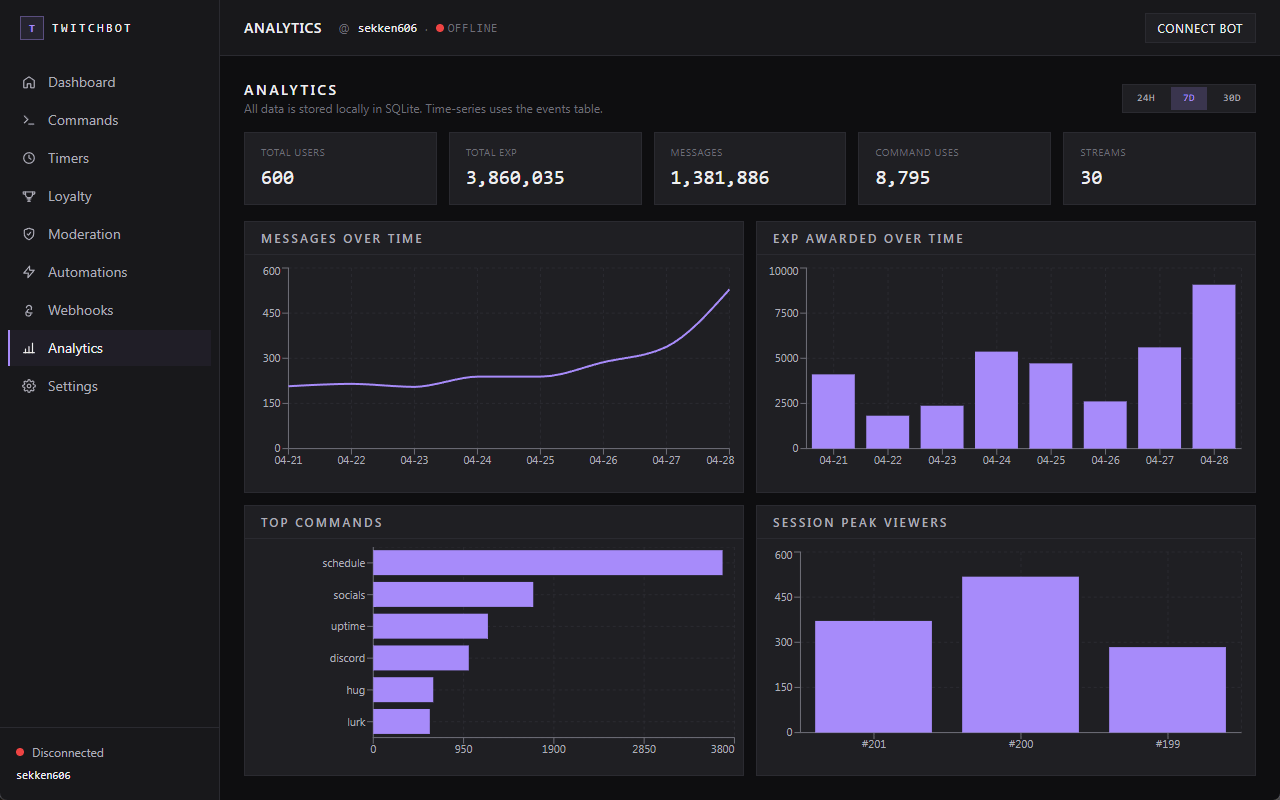1280x800 pixels.
Task: Click the Disconnected status text
Action: tap(68, 752)
